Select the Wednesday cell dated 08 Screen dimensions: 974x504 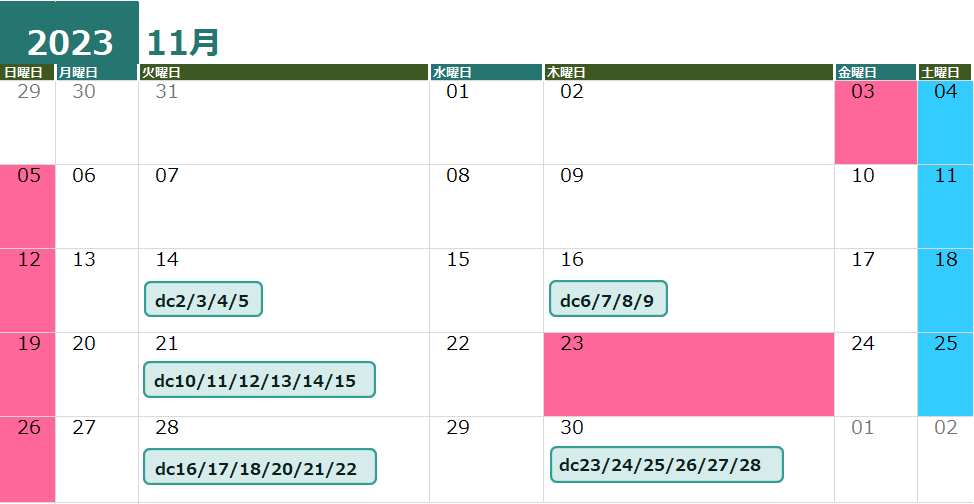[x=486, y=206]
